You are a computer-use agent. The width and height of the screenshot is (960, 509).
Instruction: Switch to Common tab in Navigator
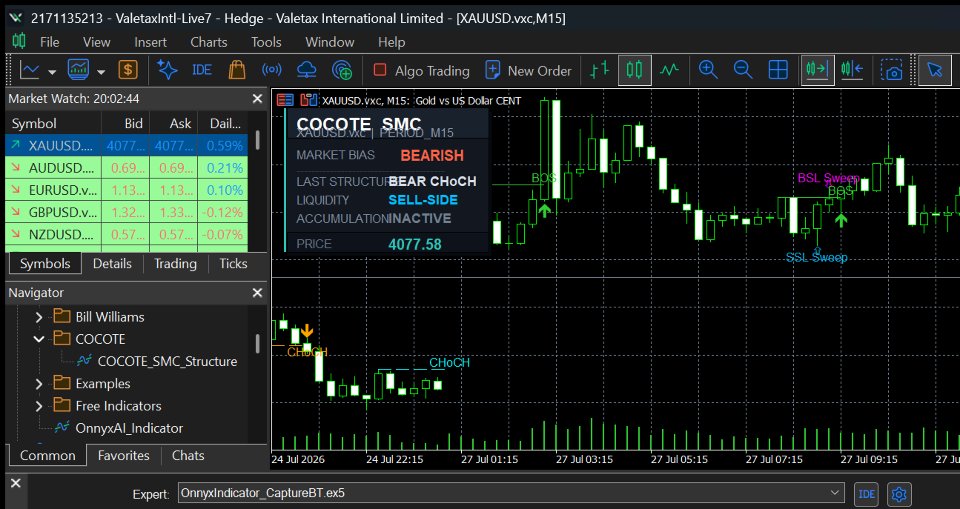click(48, 455)
